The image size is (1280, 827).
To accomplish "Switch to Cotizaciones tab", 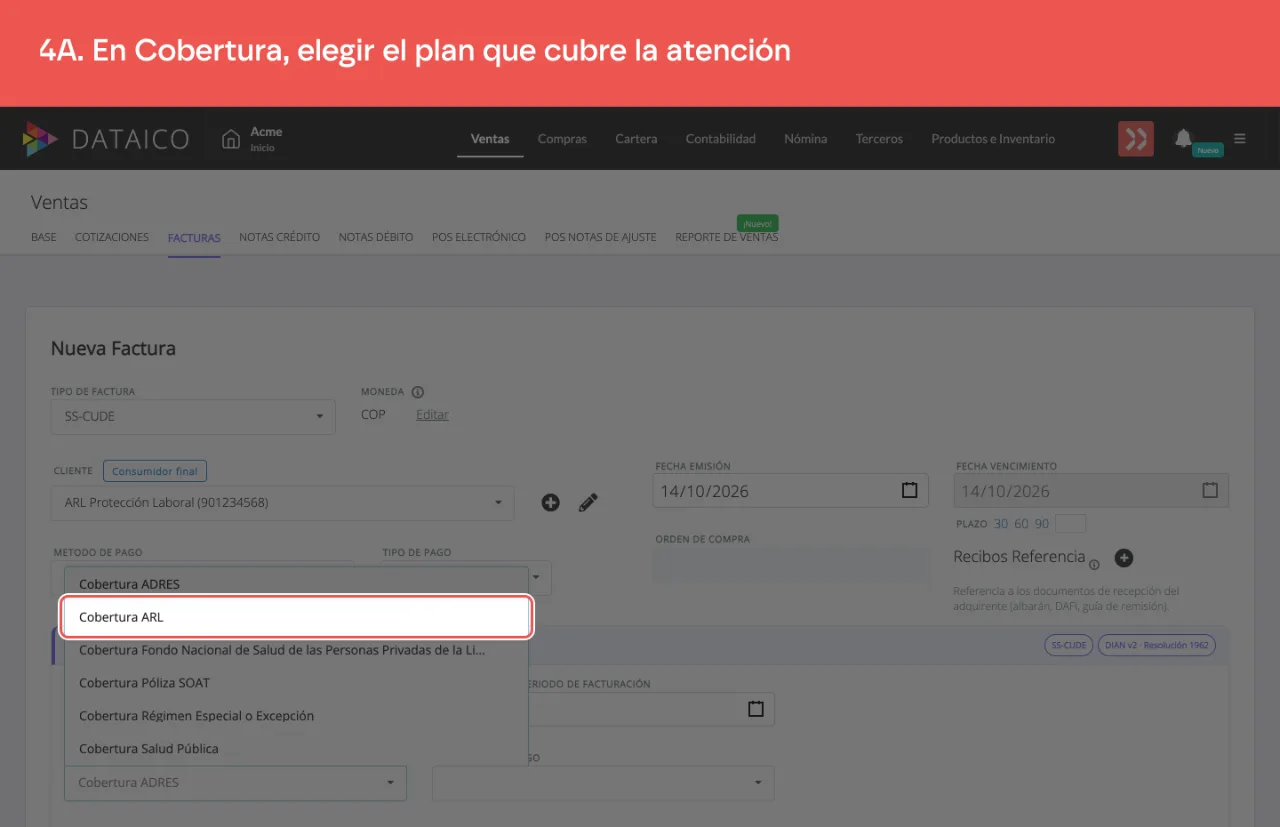I will (112, 237).
